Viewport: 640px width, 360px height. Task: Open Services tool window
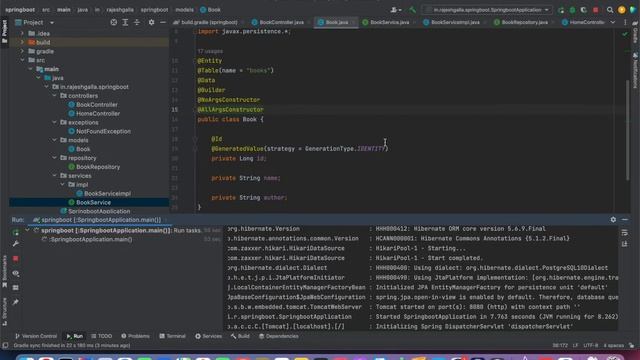point(209,336)
